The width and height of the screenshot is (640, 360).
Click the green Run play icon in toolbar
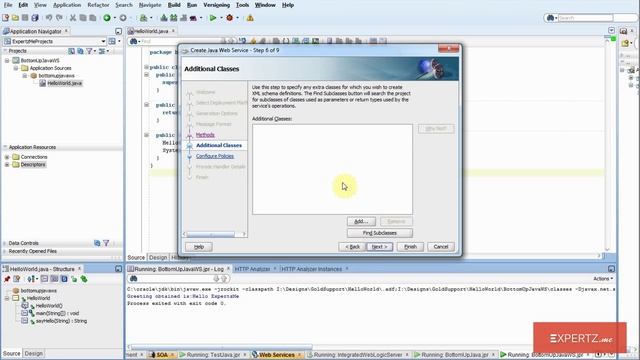[x=213, y=18]
